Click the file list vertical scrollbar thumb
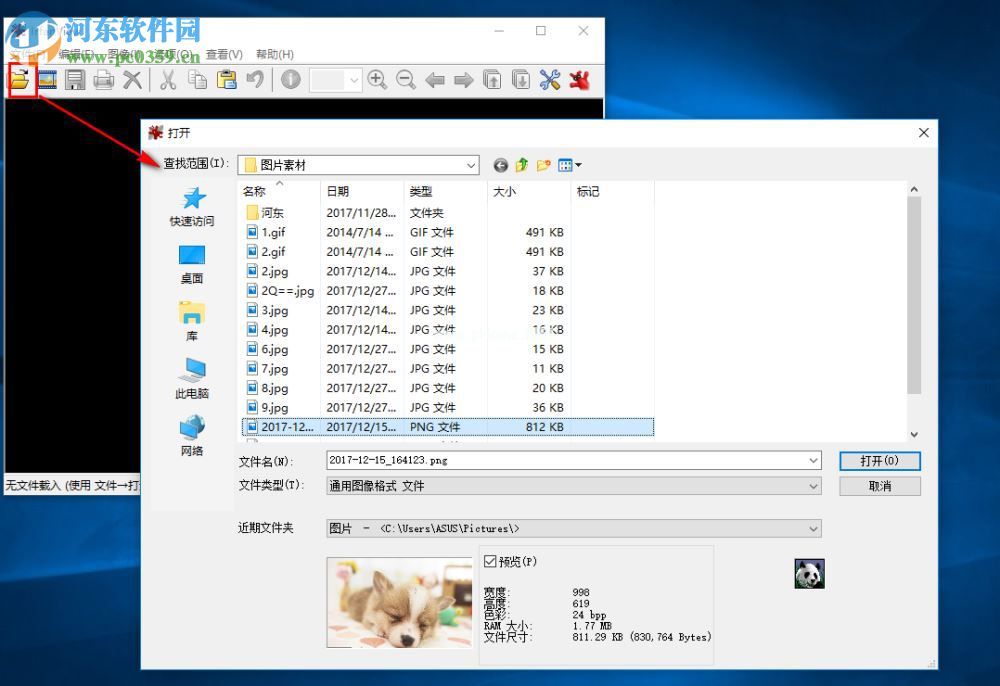Viewport: 1000px width, 686px height. (914, 295)
